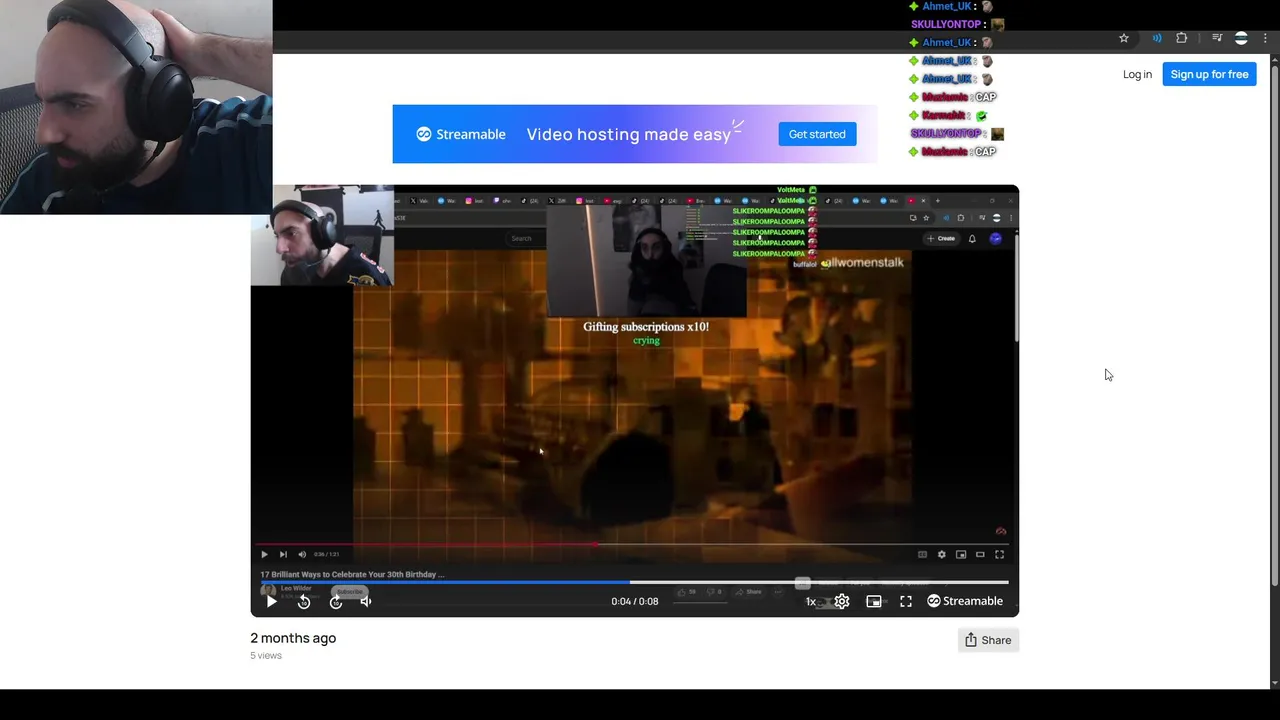Click the Share button below video

(x=988, y=640)
